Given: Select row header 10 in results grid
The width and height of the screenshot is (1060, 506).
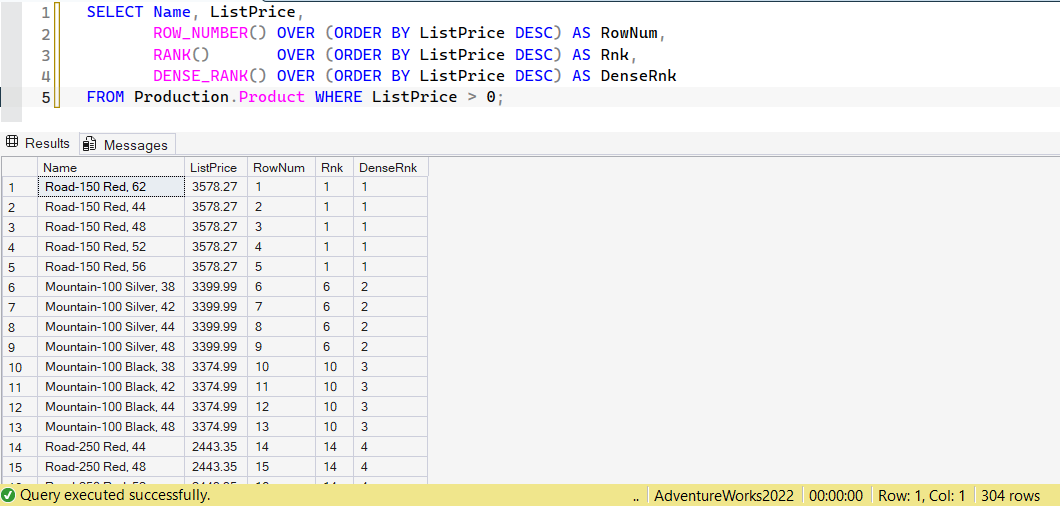Looking at the screenshot, I should [x=19, y=367].
